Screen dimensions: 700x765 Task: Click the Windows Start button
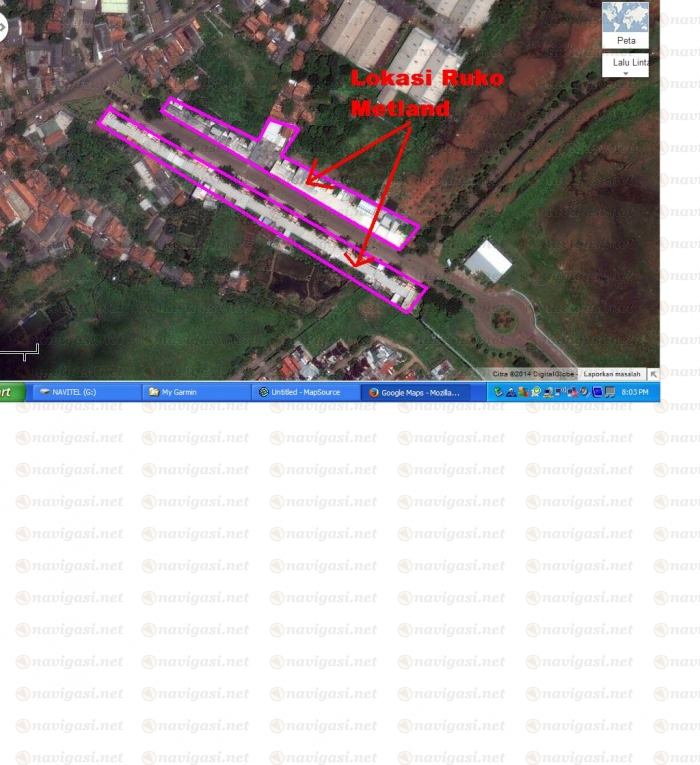tap(10, 392)
